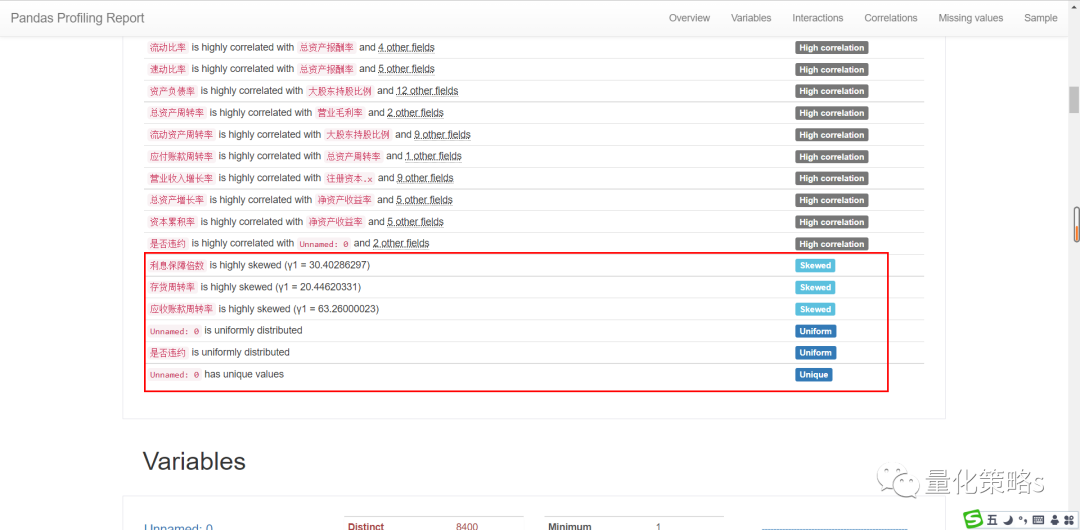Click the 资产负债率 variable tag
Image resolution: width=1080 pixels, height=530 pixels.
[x=172, y=91]
